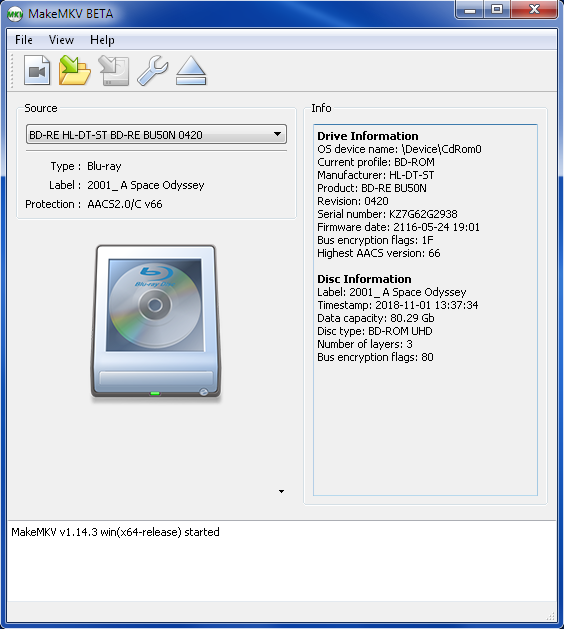Click the Drive Information heading

pyautogui.click(x=367, y=136)
